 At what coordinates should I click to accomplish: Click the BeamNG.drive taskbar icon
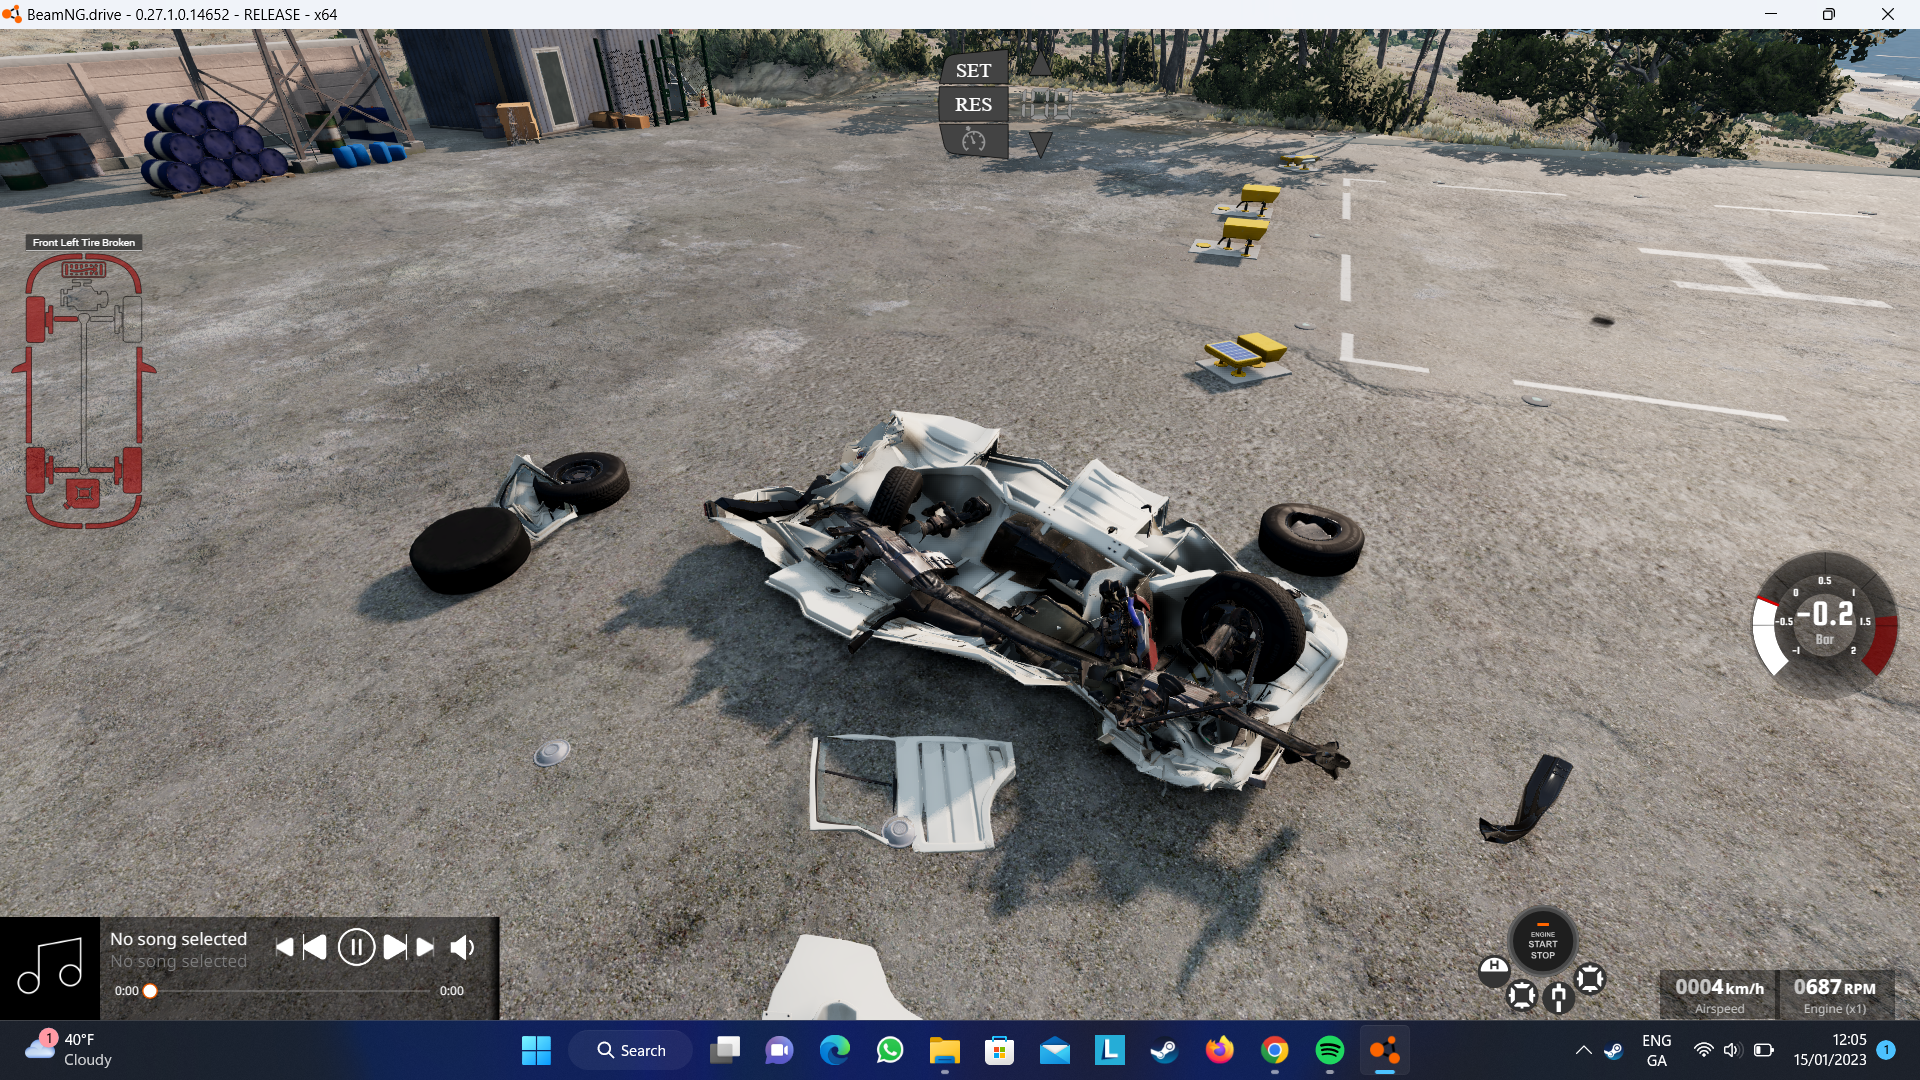click(1385, 1050)
